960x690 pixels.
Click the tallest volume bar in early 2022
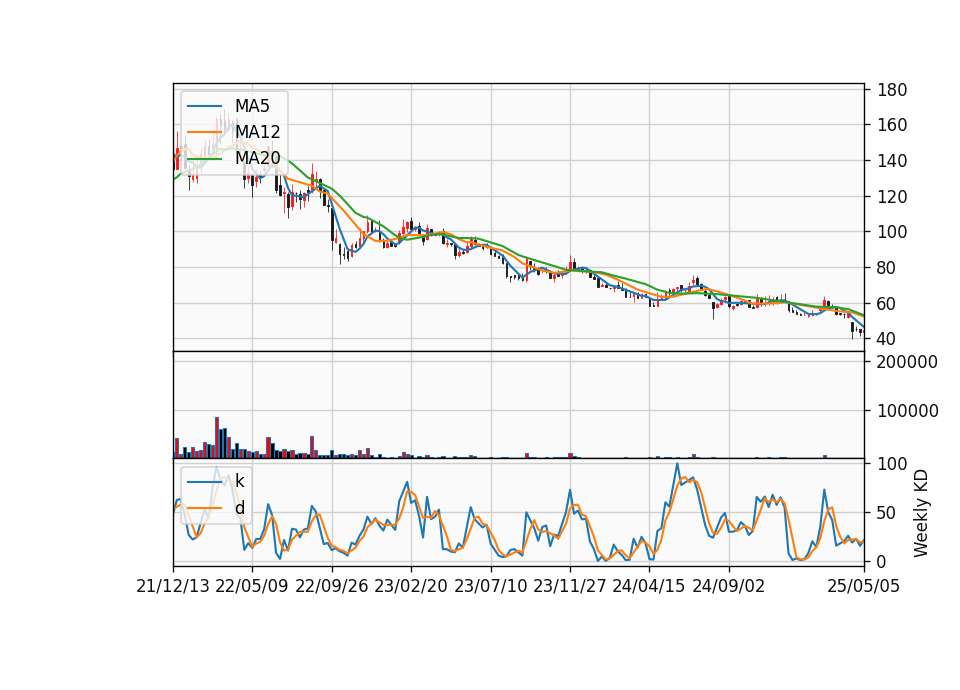click(x=217, y=438)
